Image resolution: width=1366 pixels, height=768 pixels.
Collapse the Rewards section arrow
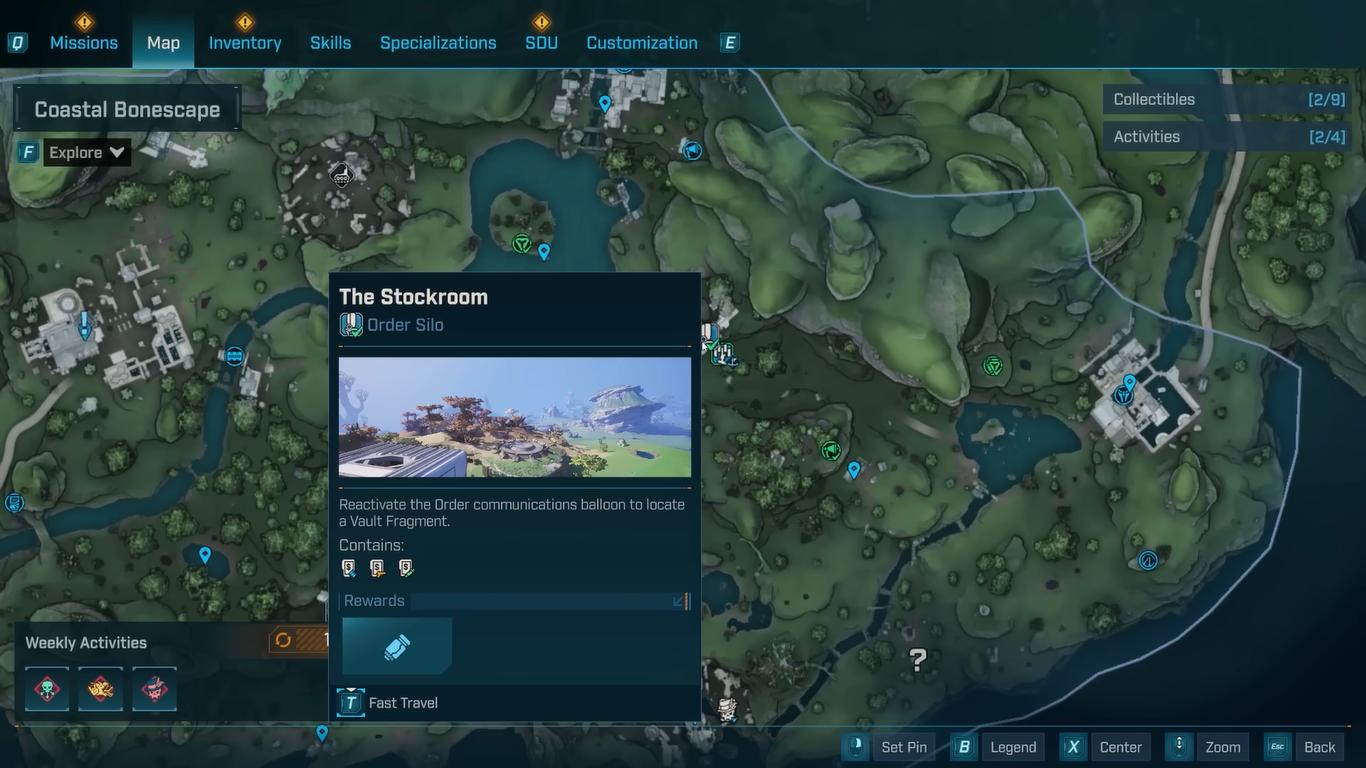[680, 601]
